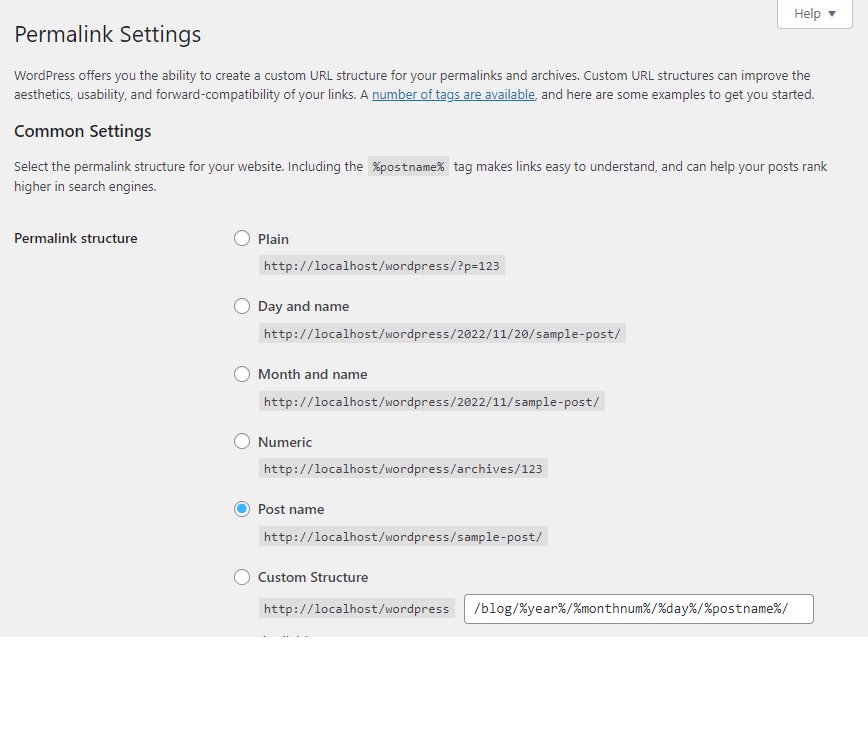This screenshot has height=740, width=868.
Task: Open the 'number of tags are available' link
Action: [x=454, y=95]
